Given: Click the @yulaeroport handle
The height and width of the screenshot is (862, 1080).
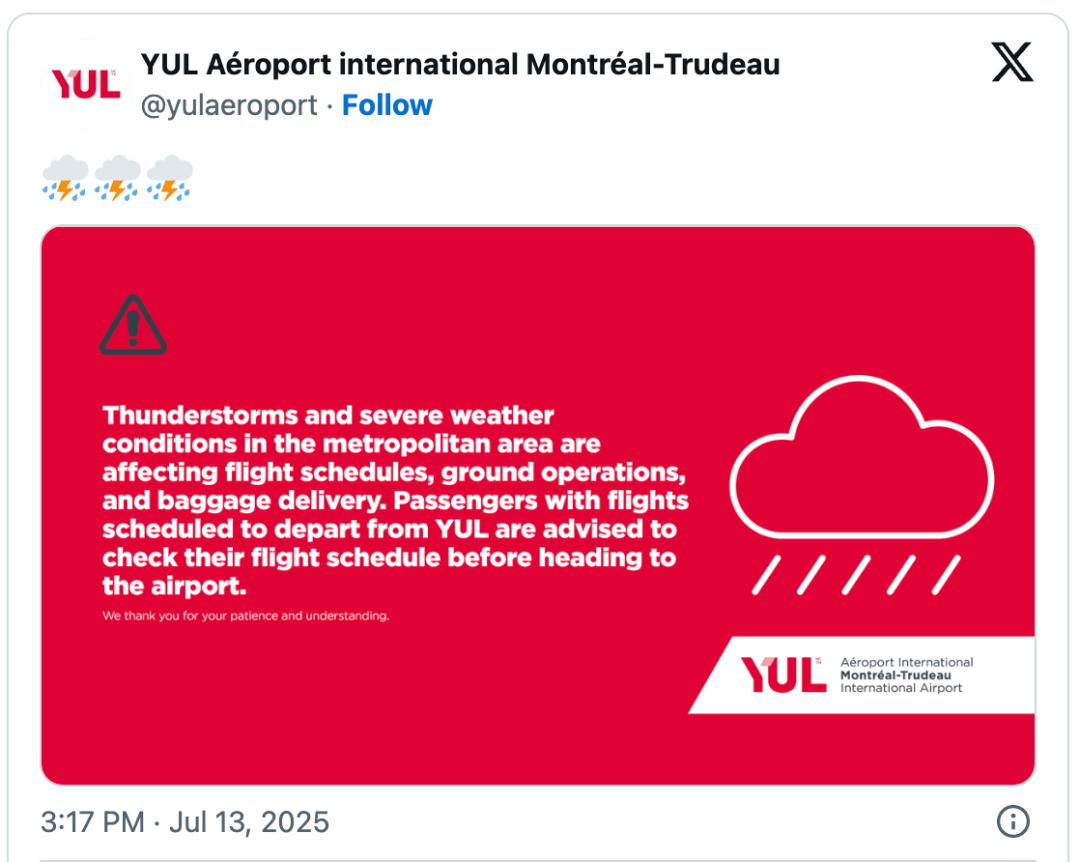Looking at the screenshot, I should [229, 105].
